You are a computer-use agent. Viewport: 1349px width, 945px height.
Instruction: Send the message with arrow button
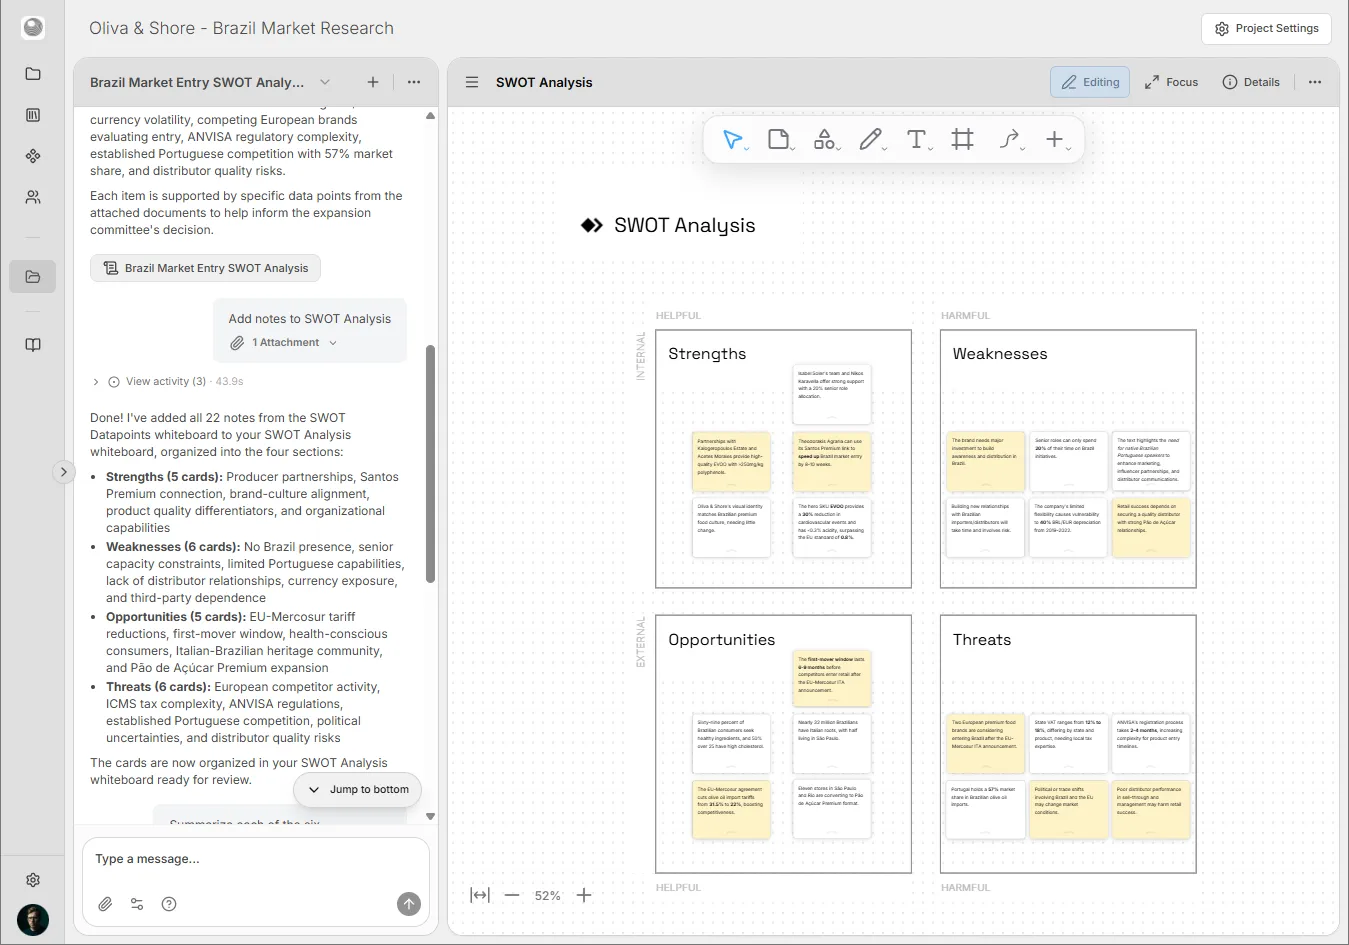[409, 904]
